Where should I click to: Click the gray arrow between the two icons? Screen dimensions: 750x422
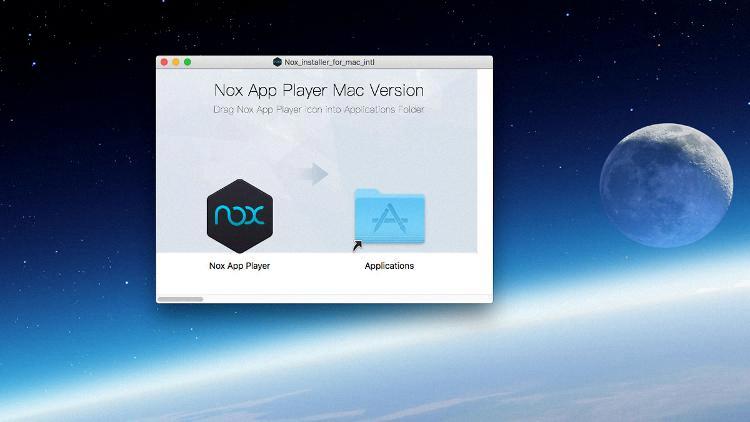pos(316,174)
